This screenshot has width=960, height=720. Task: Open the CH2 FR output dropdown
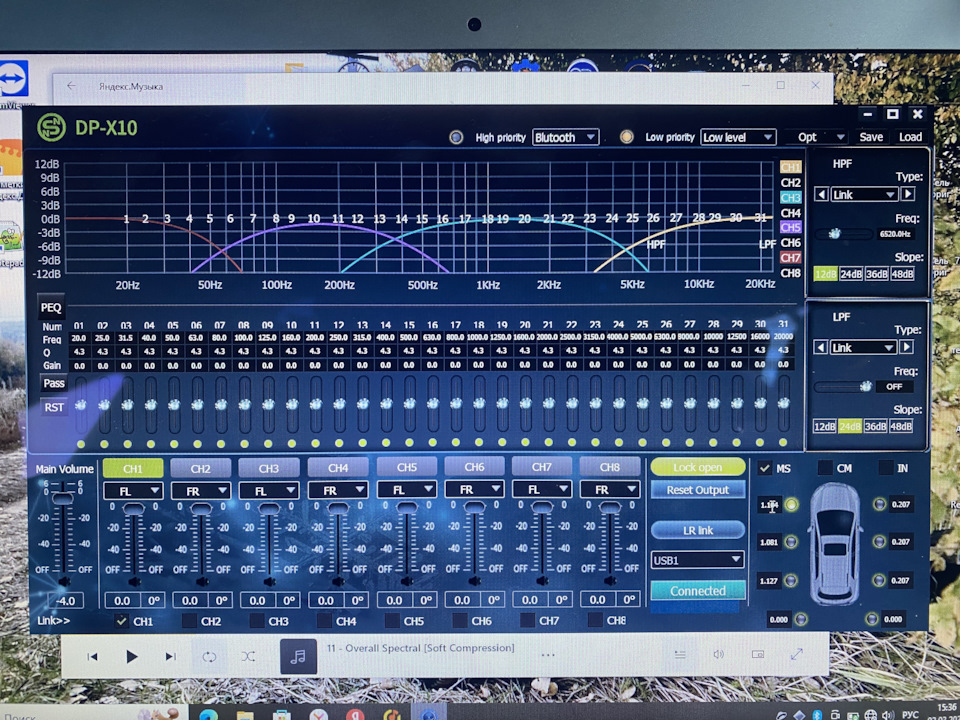point(201,490)
